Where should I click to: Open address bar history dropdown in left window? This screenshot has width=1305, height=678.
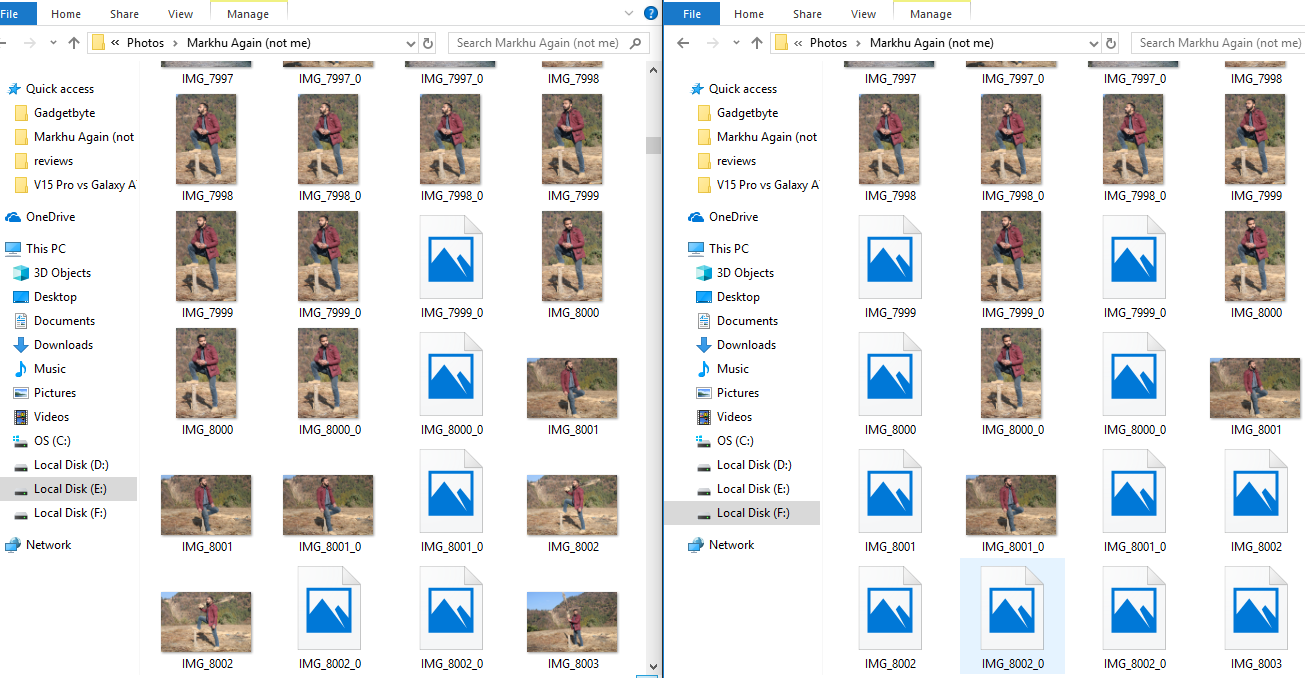pos(410,43)
